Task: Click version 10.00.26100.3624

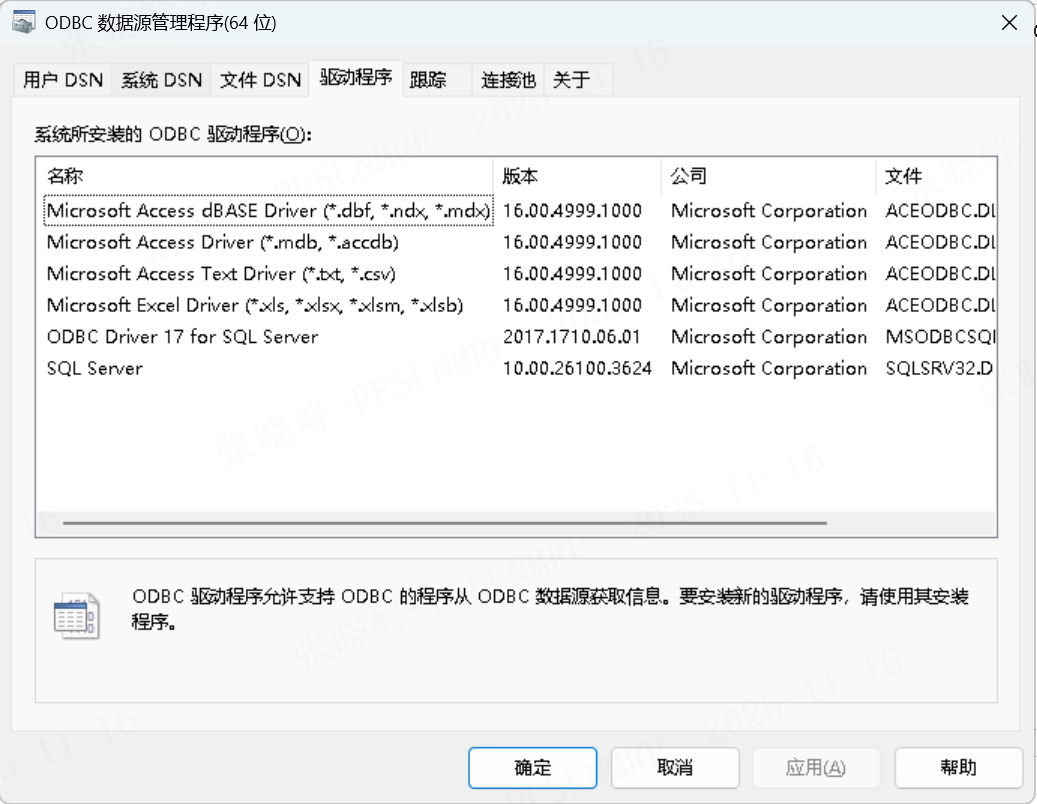Action: tap(577, 369)
